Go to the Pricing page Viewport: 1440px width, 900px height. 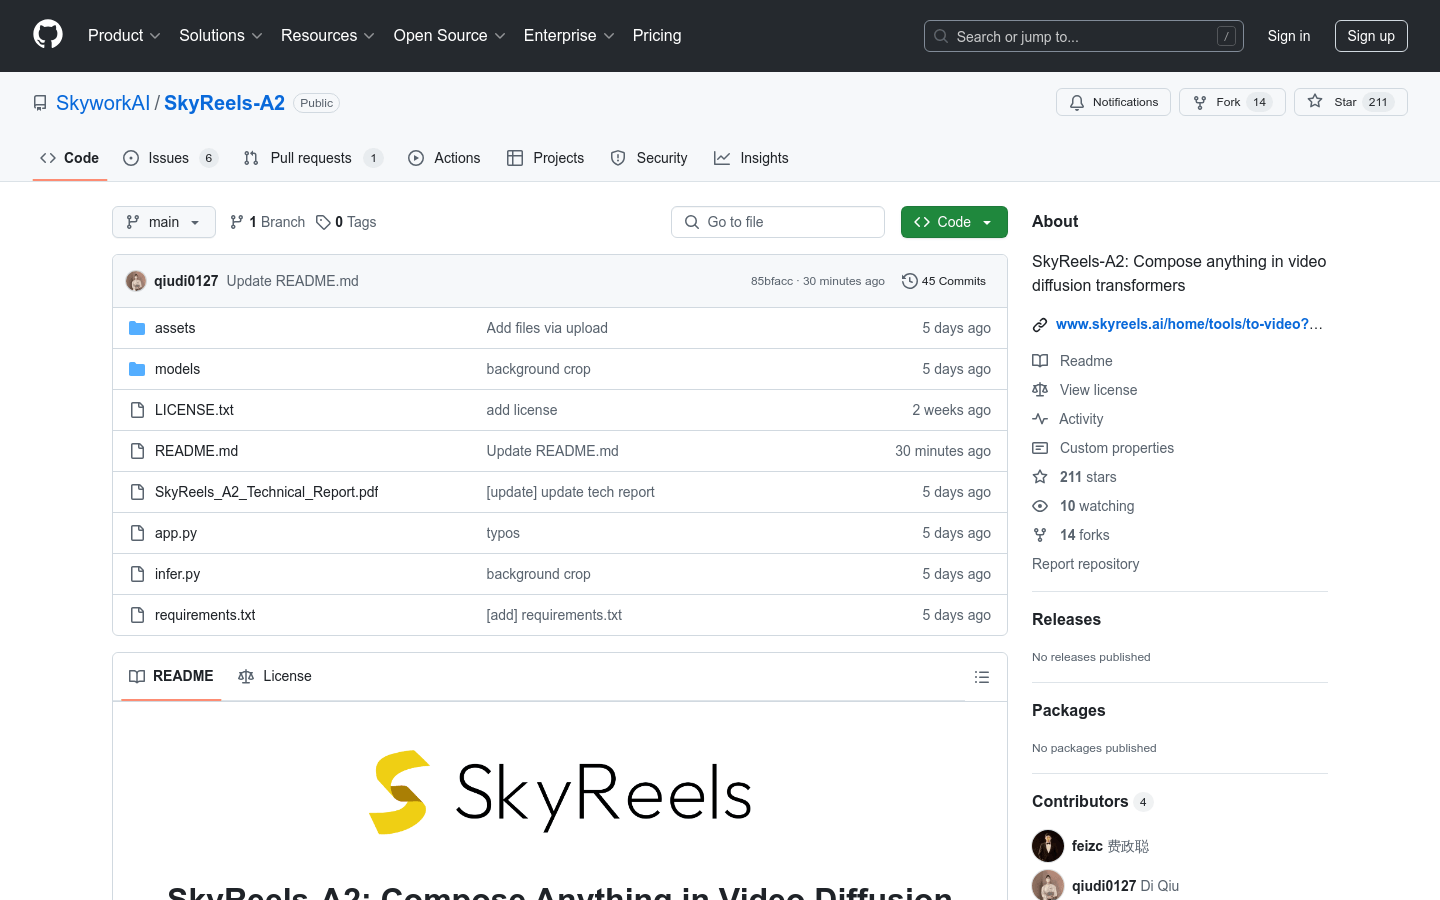click(657, 36)
